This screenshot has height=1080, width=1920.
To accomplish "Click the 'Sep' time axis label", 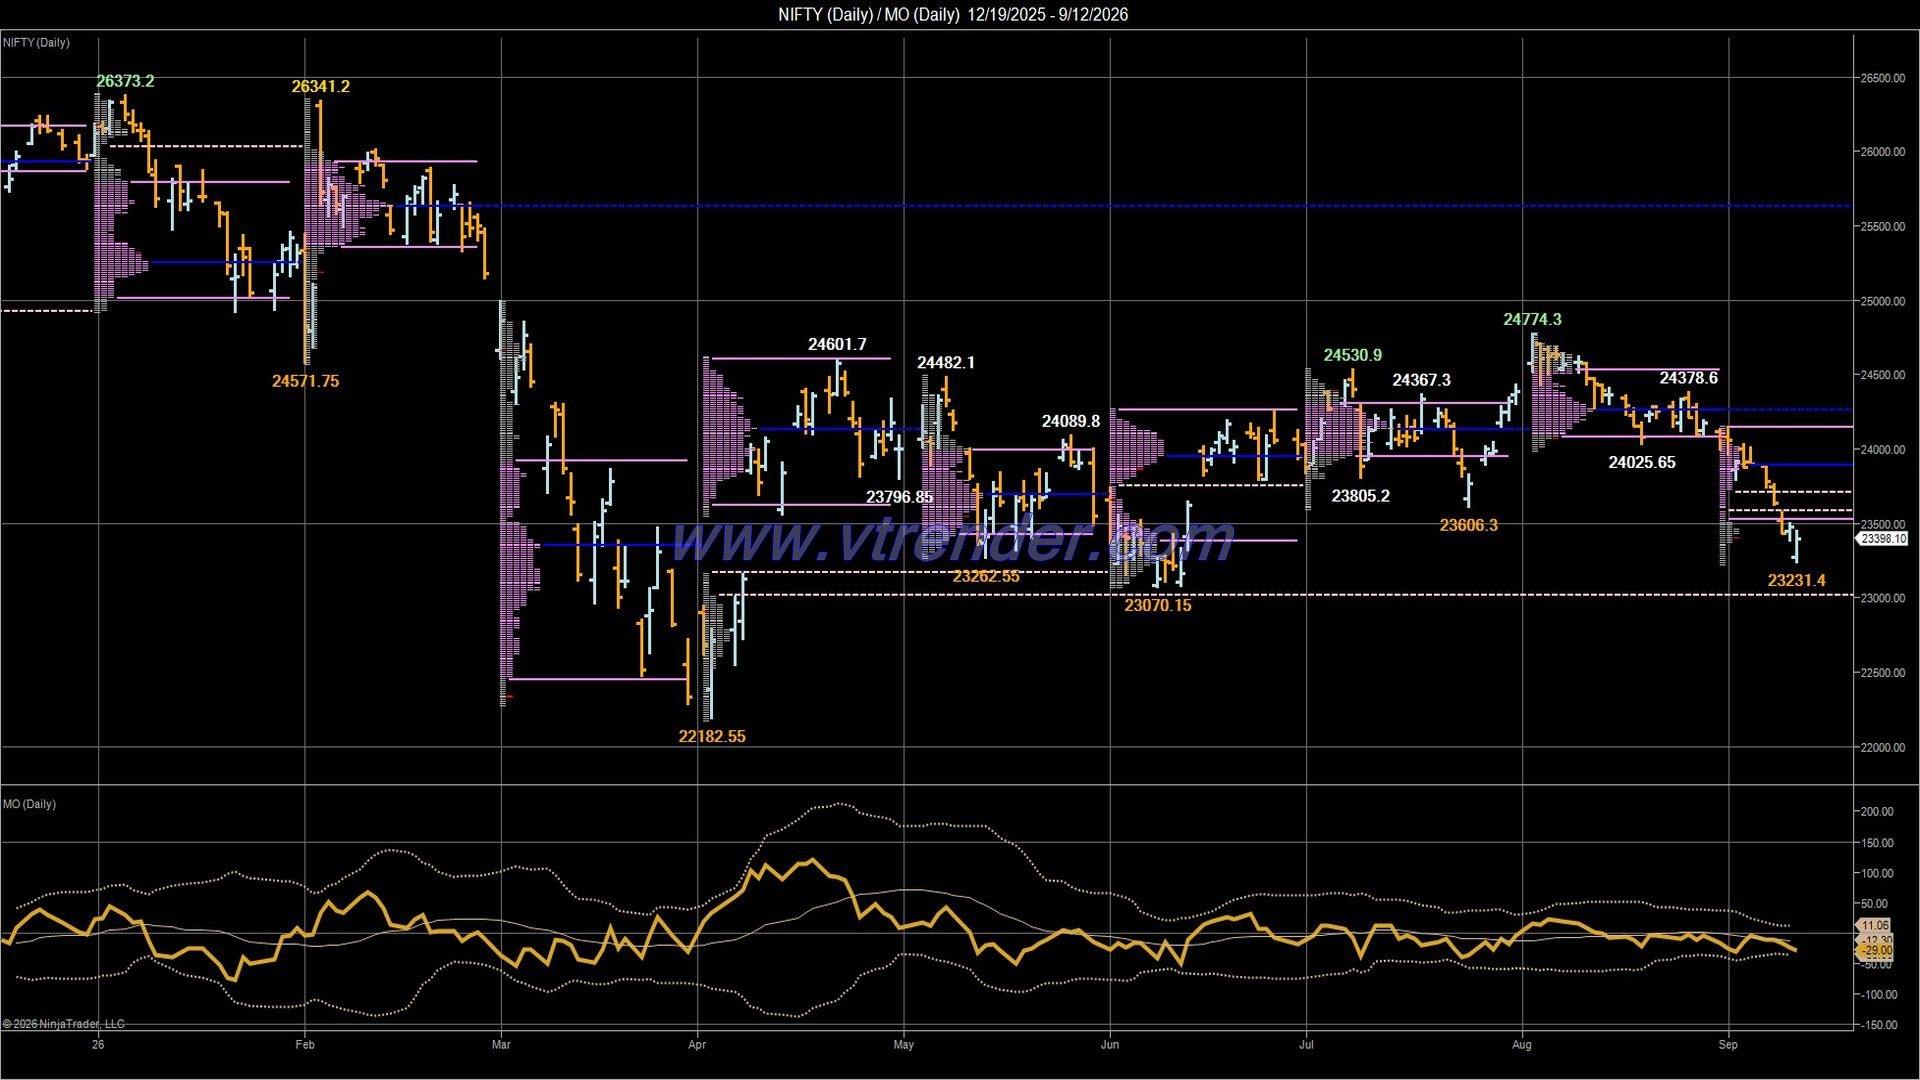I will tap(1728, 1045).
